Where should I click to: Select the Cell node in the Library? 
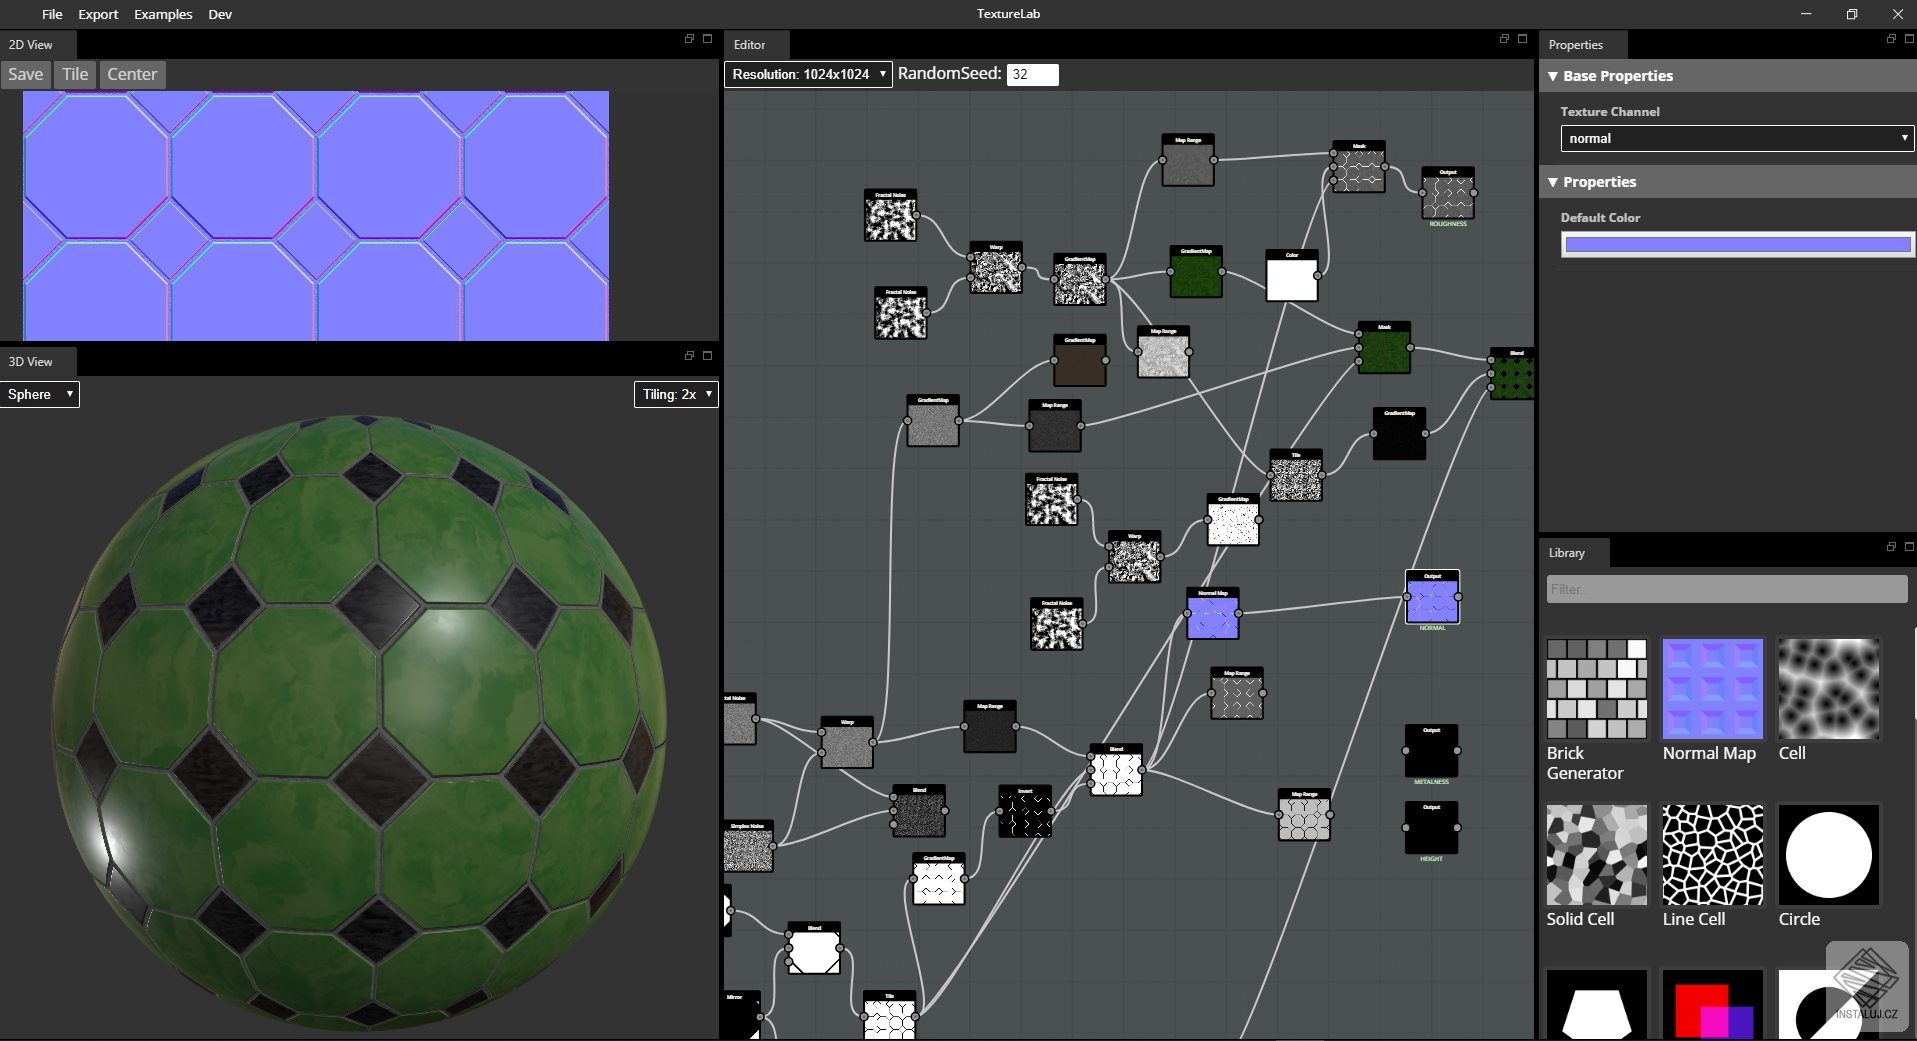[x=1829, y=690]
